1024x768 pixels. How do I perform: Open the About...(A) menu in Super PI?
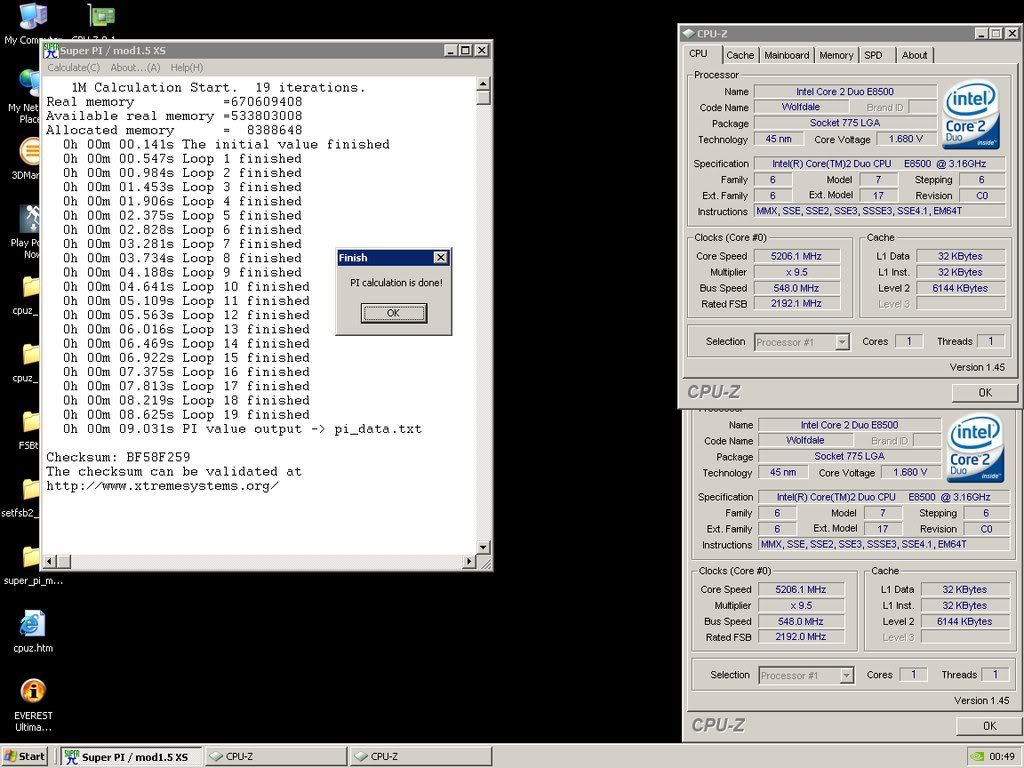tap(135, 67)
